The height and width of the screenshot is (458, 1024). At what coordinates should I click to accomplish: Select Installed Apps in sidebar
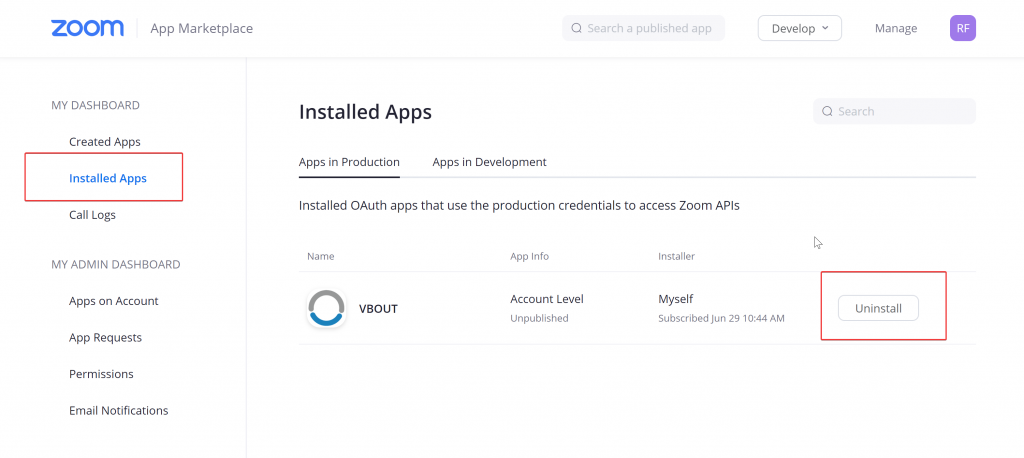click(x=108, y=178)
